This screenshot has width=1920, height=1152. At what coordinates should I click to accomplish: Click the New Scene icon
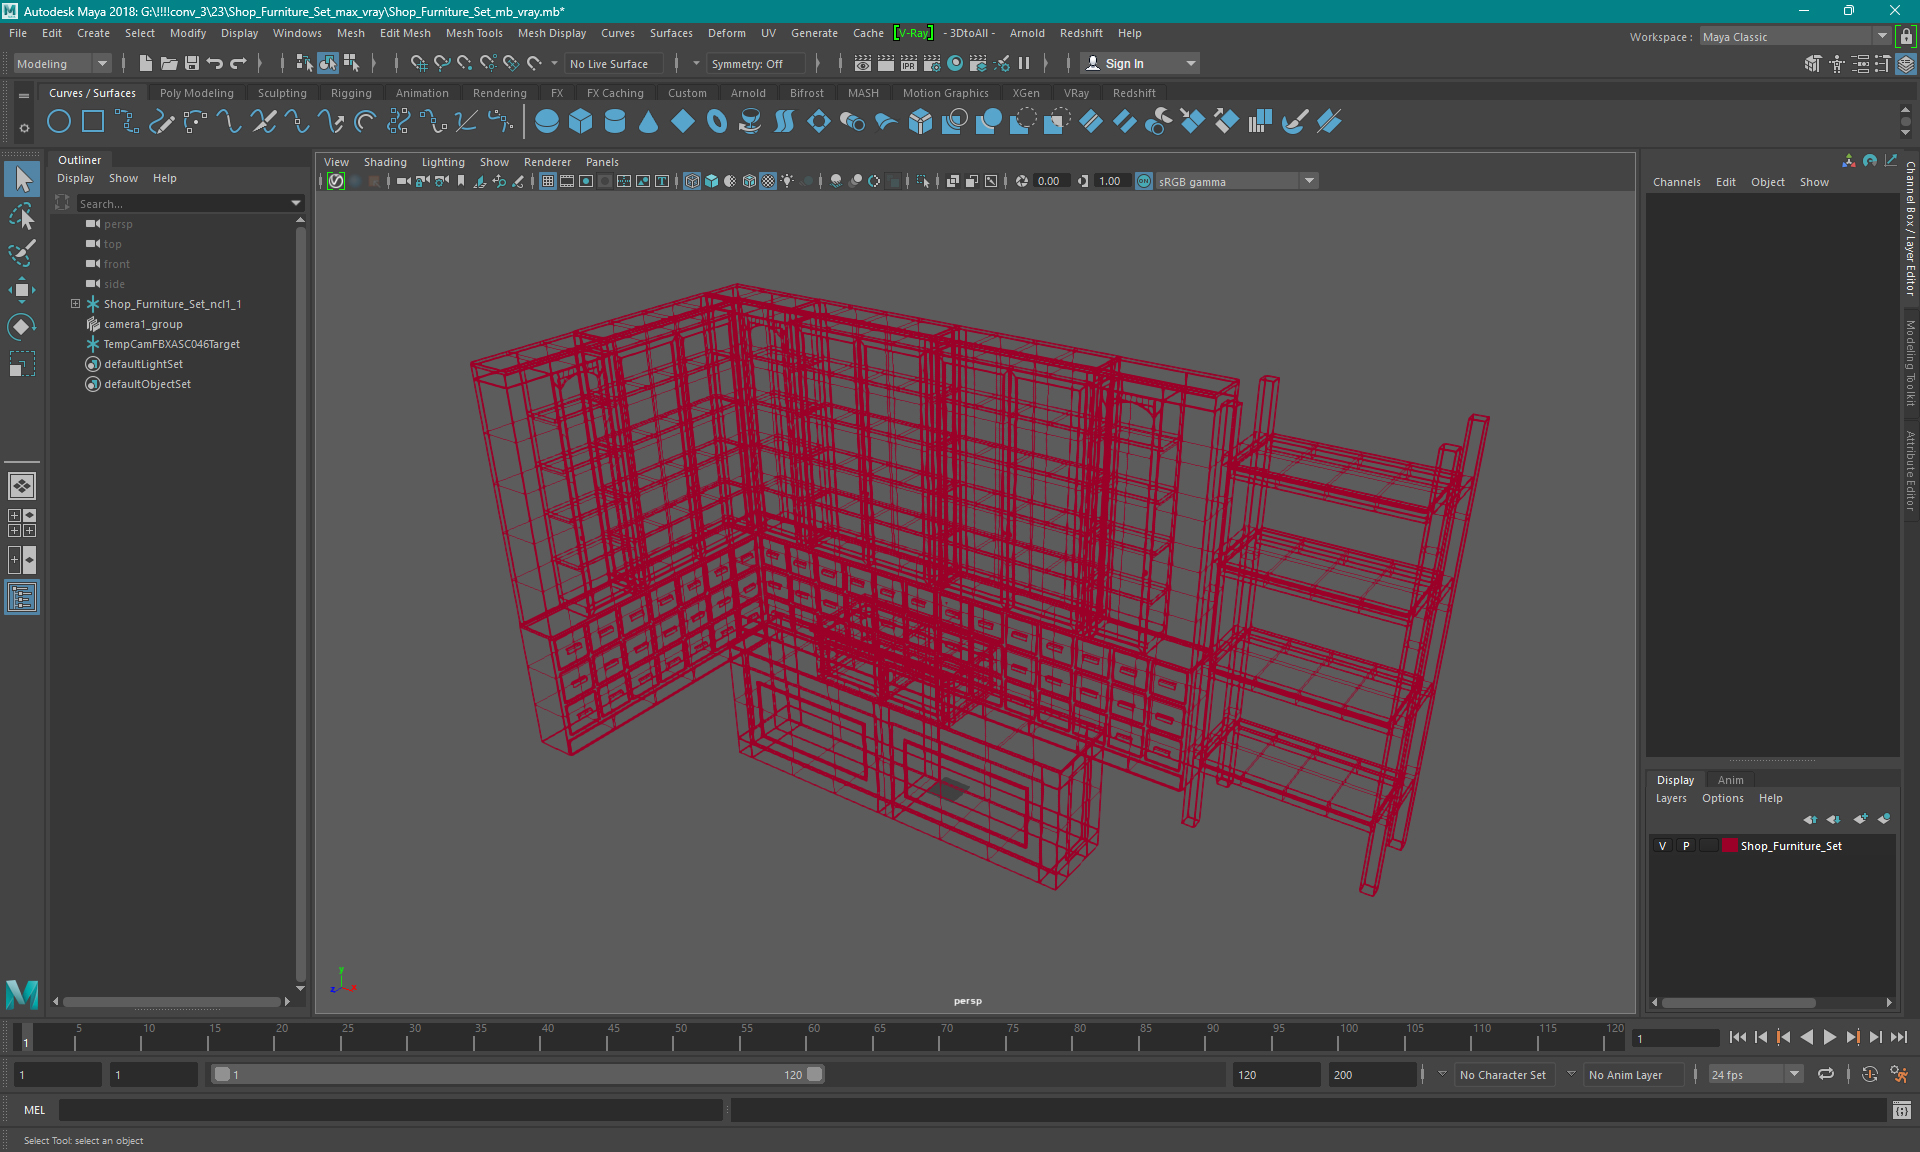point(146,63)
